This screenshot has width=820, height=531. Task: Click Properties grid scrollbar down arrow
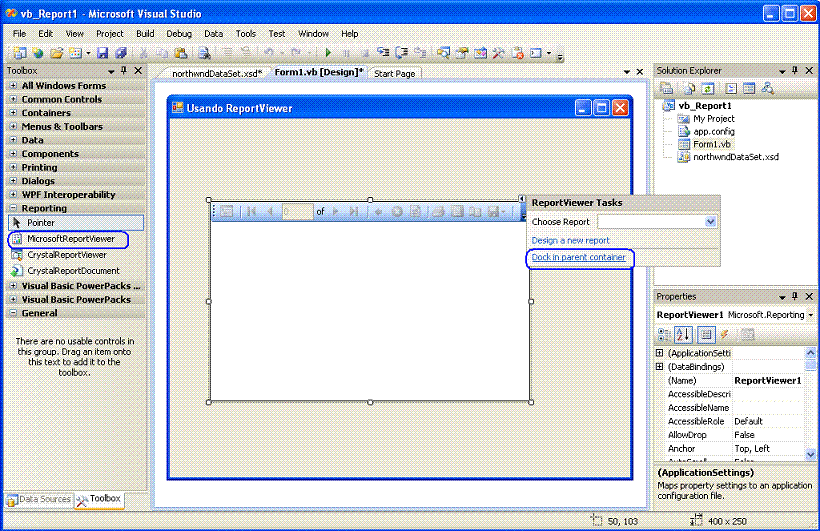(811, 455)
